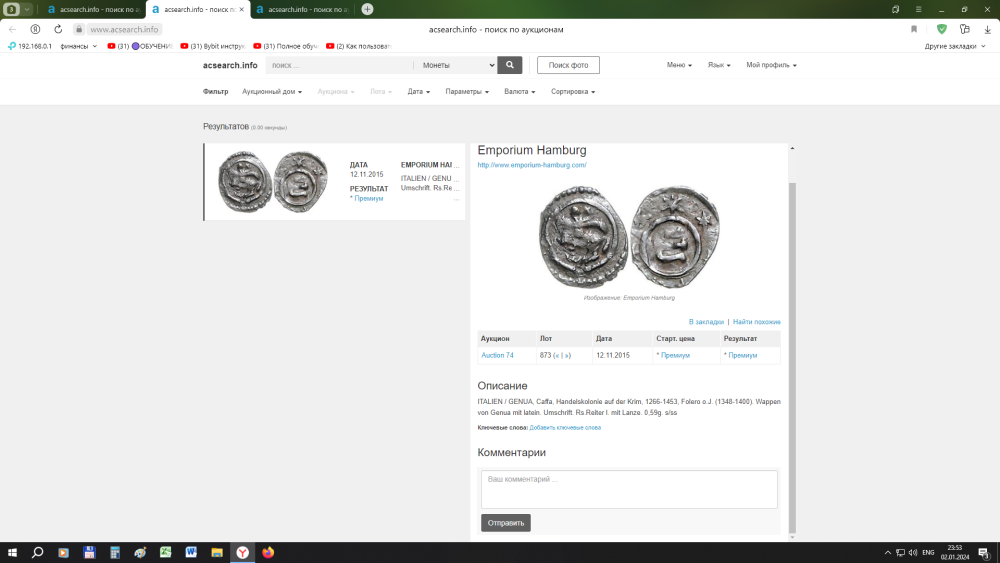1000x563 pixels.
Task: Open the Сортировка sorting dropdown
Action: click(x=572, y=92)
